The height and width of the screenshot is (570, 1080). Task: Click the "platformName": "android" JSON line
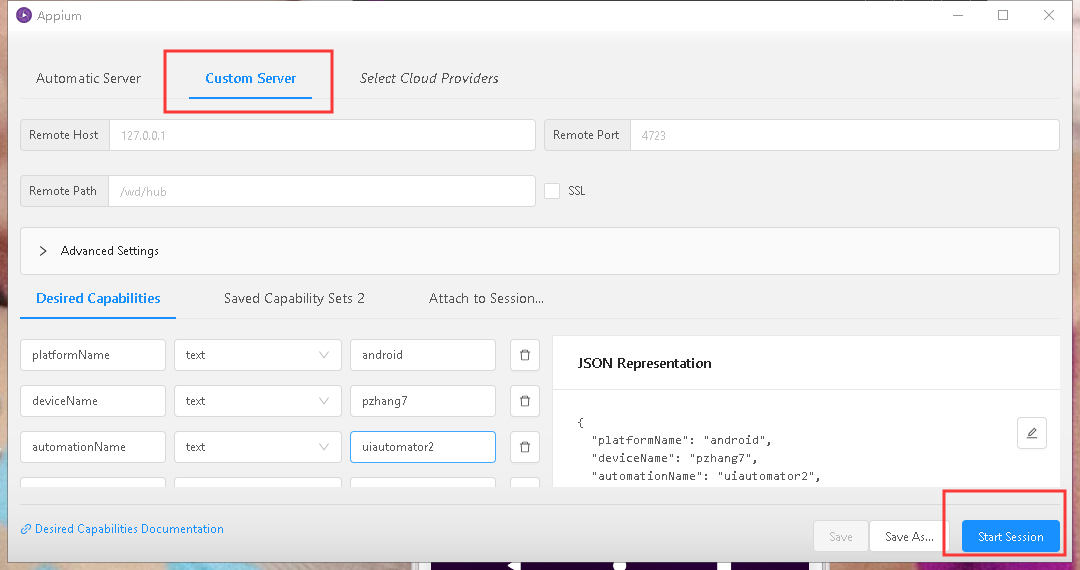pos(681,441)
